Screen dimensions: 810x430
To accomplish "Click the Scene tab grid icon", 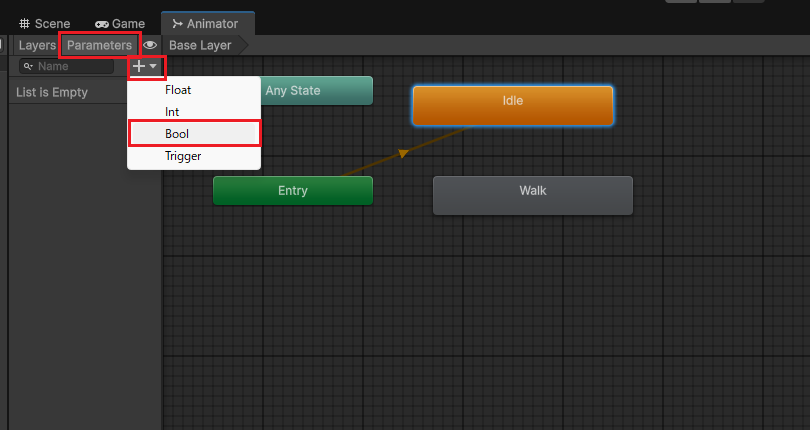I will click(25, 23).
